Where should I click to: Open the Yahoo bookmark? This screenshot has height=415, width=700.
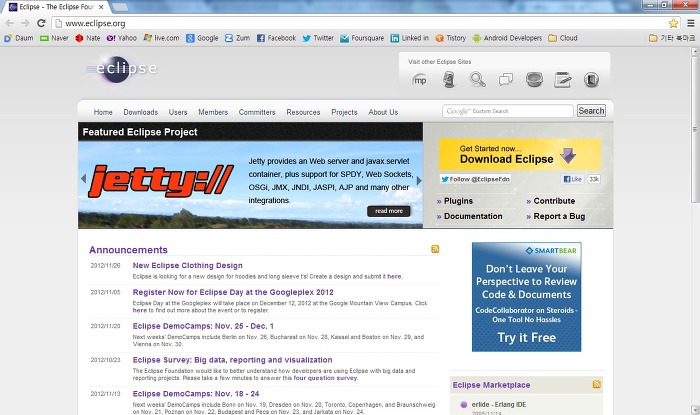tap(121, 38)
